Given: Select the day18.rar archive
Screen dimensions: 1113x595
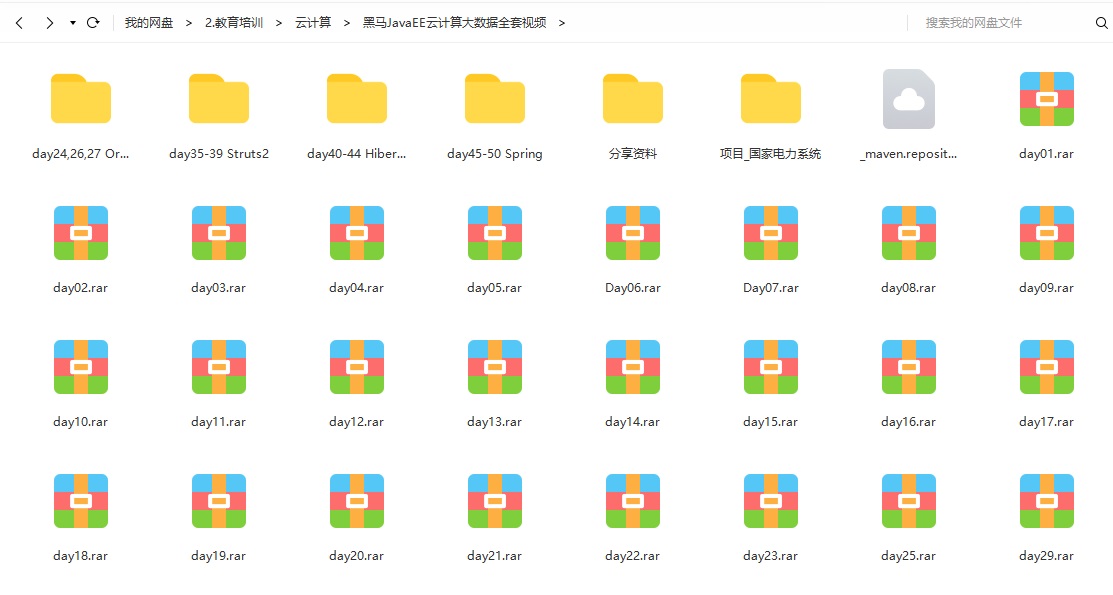Looking at the screenshot, I should (x=81, y=501).
